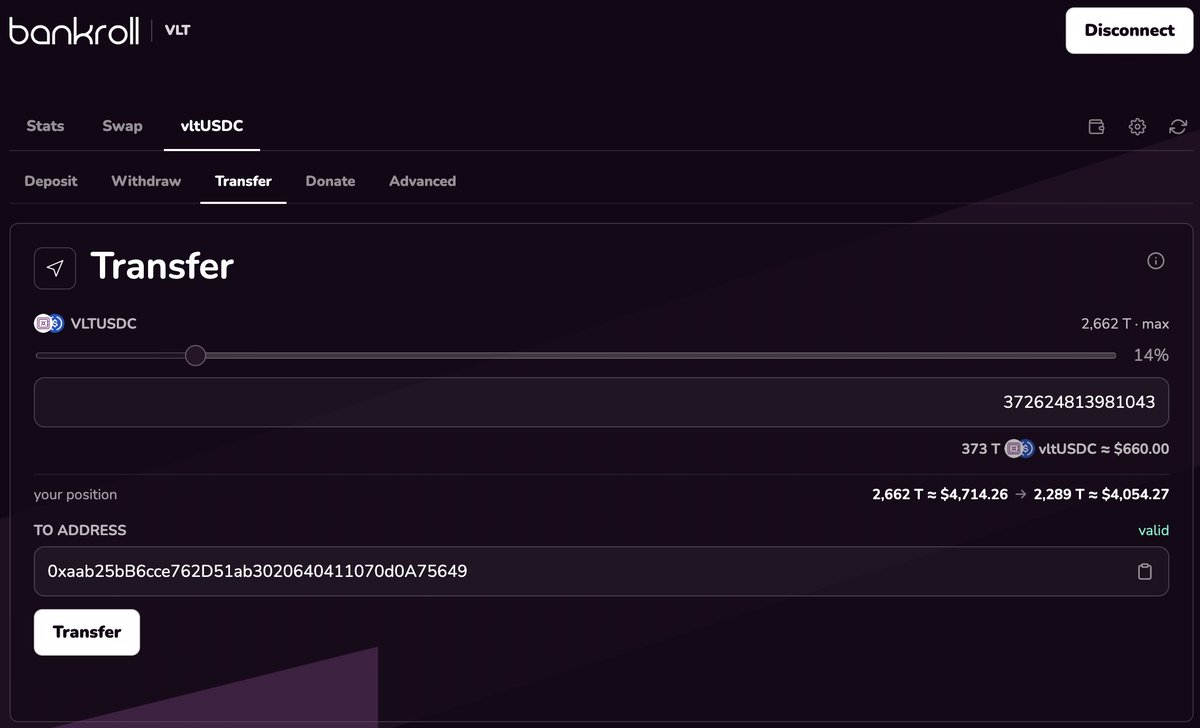This screenshot has height=728, width=1200.
Task: Click the paste clipboard icon in the address field
Action: pyautogui.click(x=1145, y=572)
